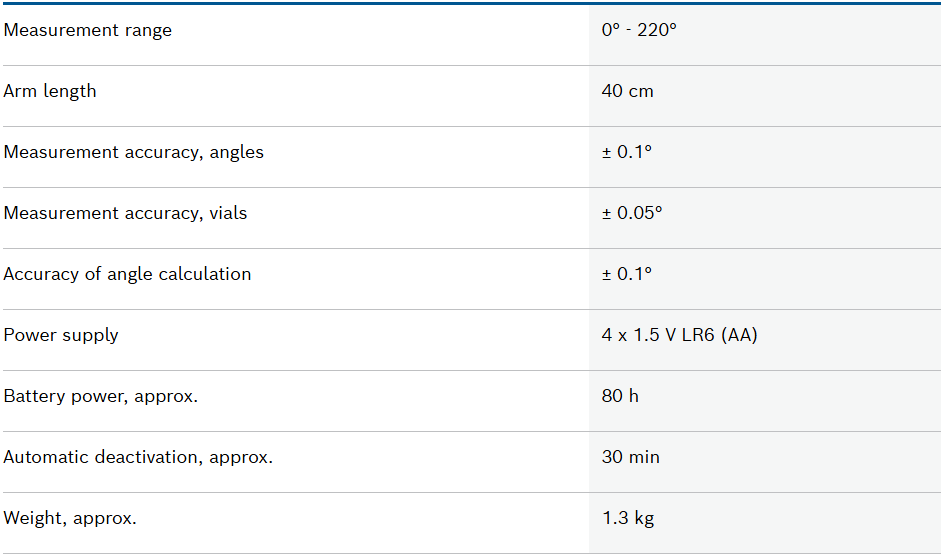Select the "30 min" deactivation value

[630, 457]
